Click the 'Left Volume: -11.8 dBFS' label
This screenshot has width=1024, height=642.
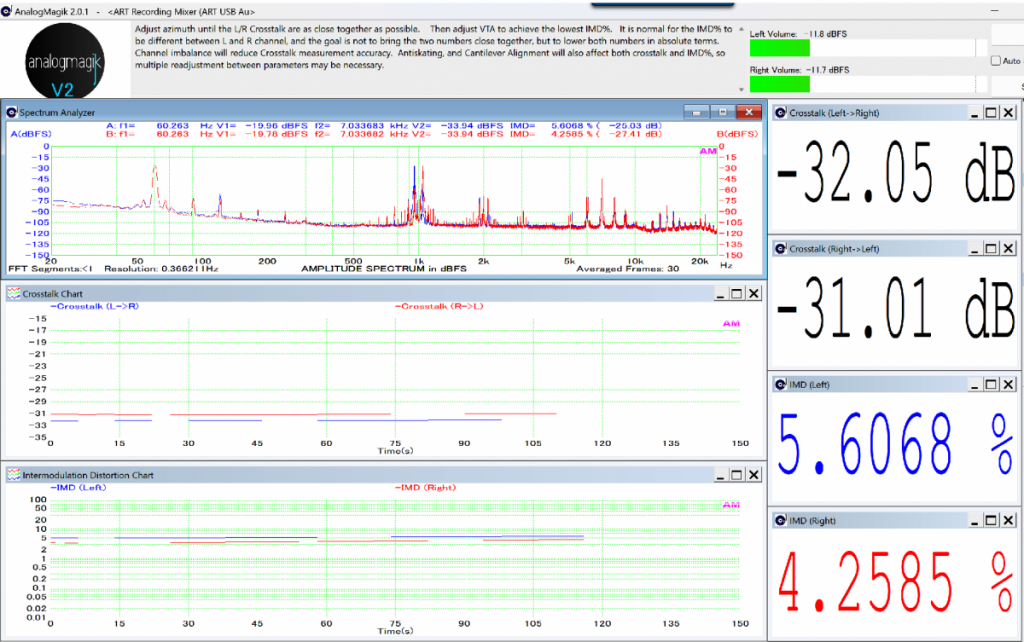pyautogui.click(x=798, y=34)
